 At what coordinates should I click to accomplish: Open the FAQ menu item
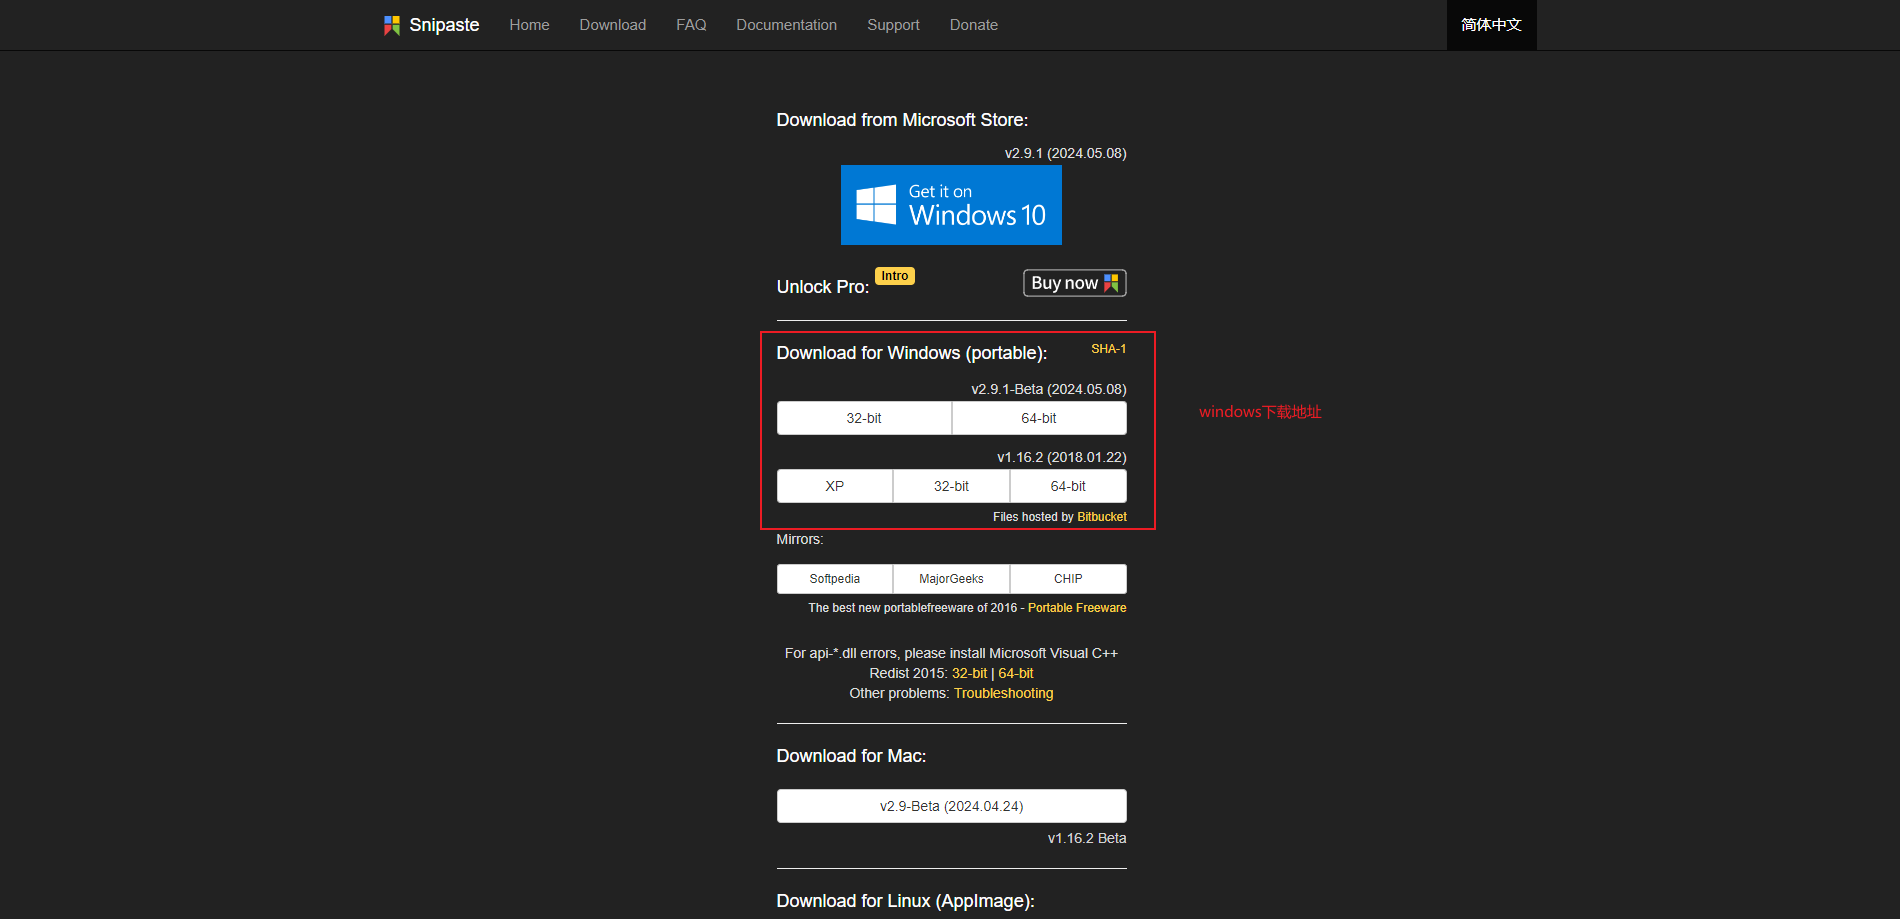691,25
